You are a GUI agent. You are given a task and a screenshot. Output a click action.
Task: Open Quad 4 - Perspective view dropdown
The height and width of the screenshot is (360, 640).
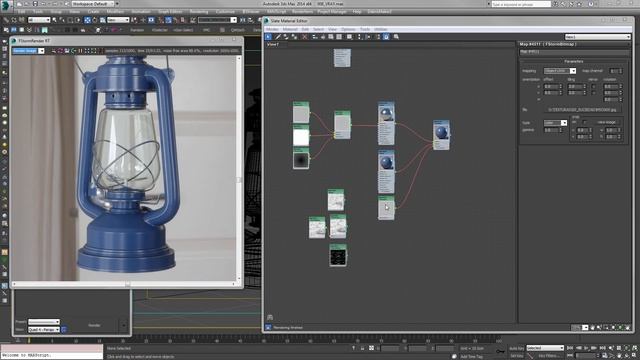[x=44, y=329]
